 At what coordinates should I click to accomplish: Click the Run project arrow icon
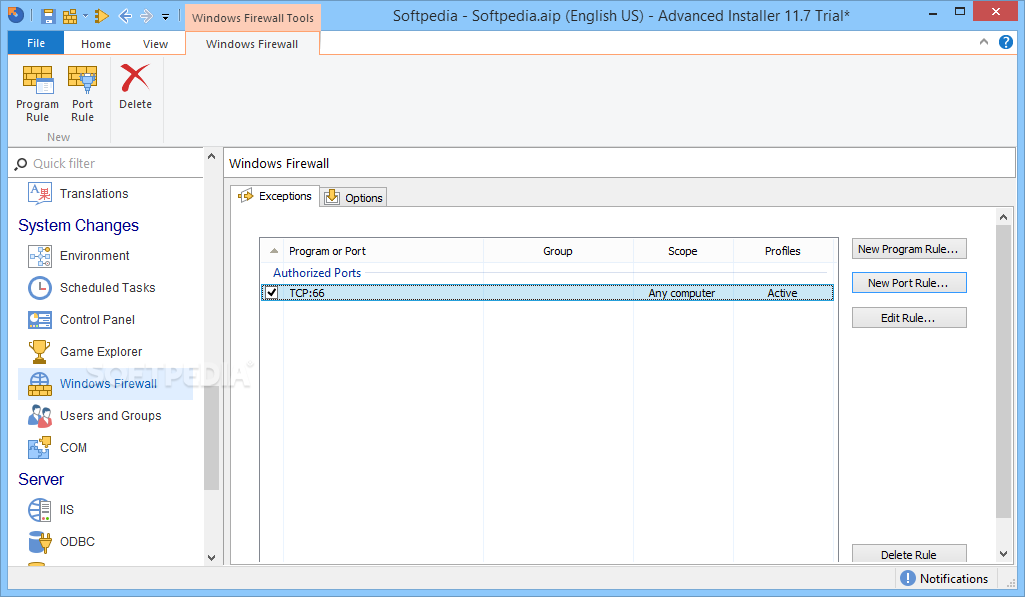pos(101,16)
